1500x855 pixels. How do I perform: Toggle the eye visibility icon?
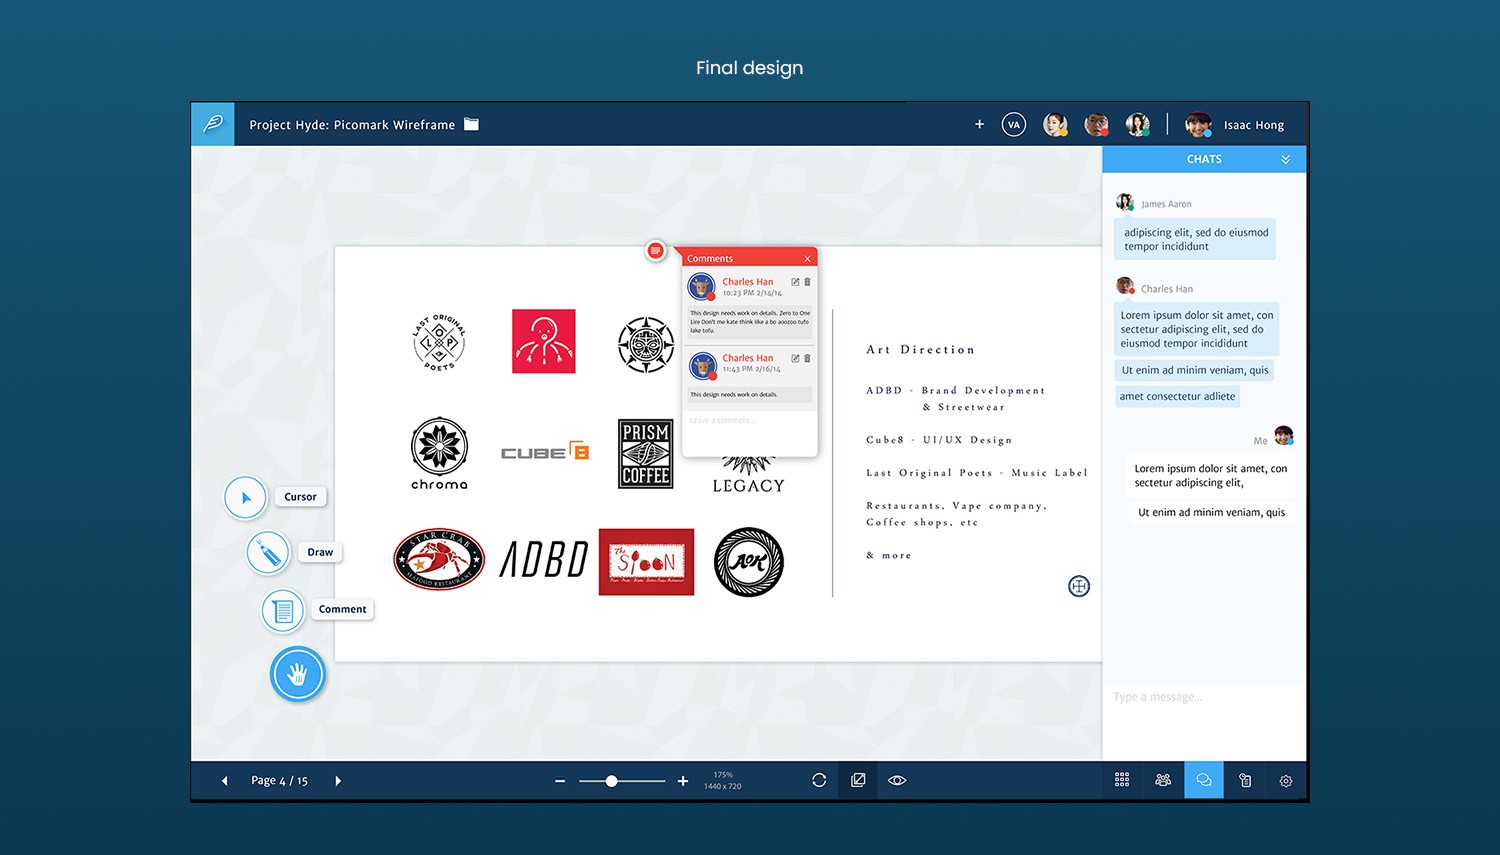897,780
